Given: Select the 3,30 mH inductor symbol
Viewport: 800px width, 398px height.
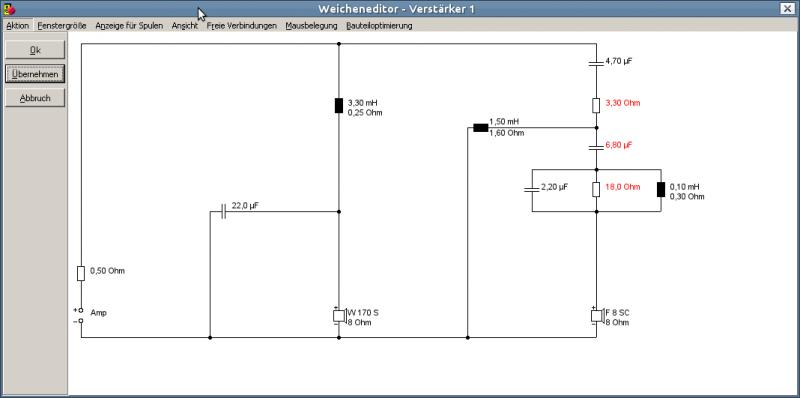Looking at the screenshot, I should (339, 106).
